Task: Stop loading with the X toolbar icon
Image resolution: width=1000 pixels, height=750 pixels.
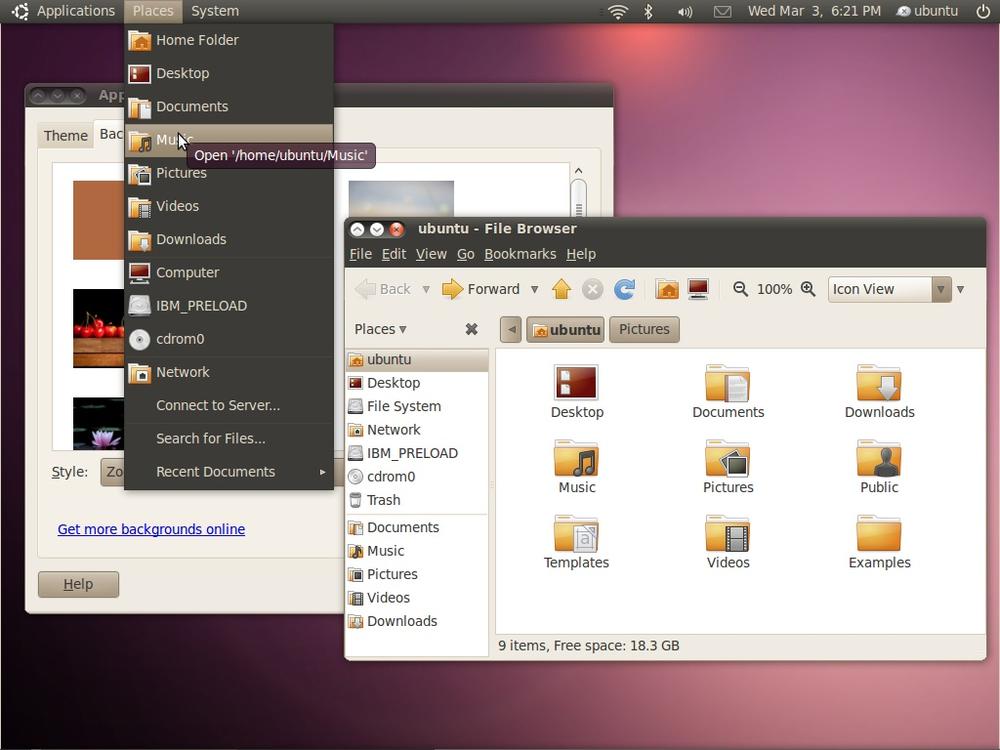Action: (x=592, y=289)
